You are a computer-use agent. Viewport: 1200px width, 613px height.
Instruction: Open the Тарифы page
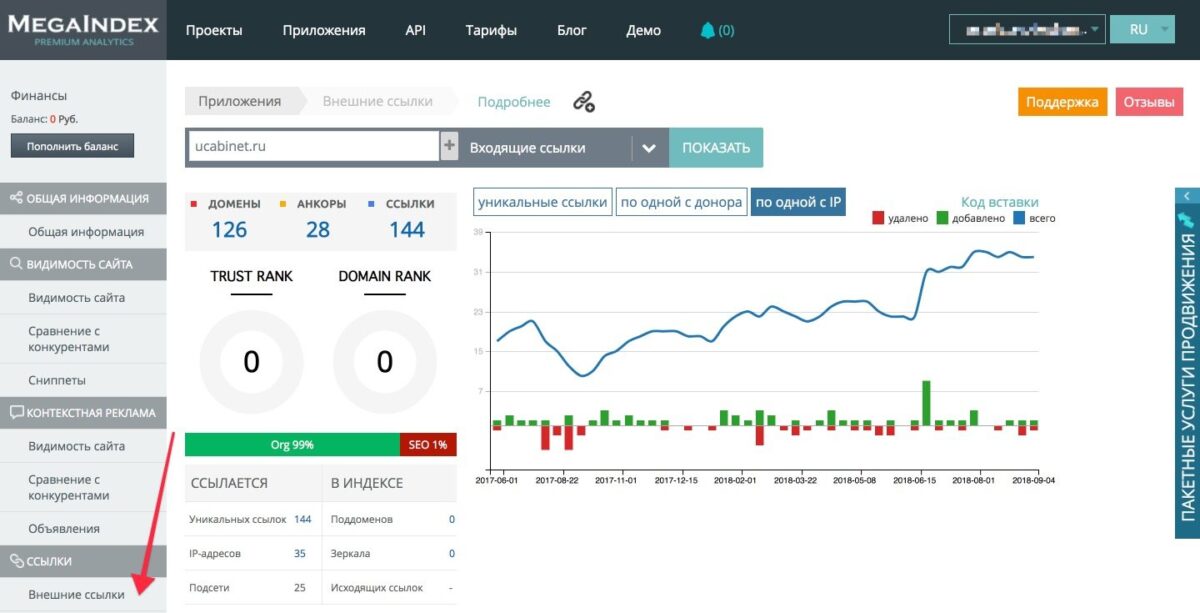click(x=491, y=30)
